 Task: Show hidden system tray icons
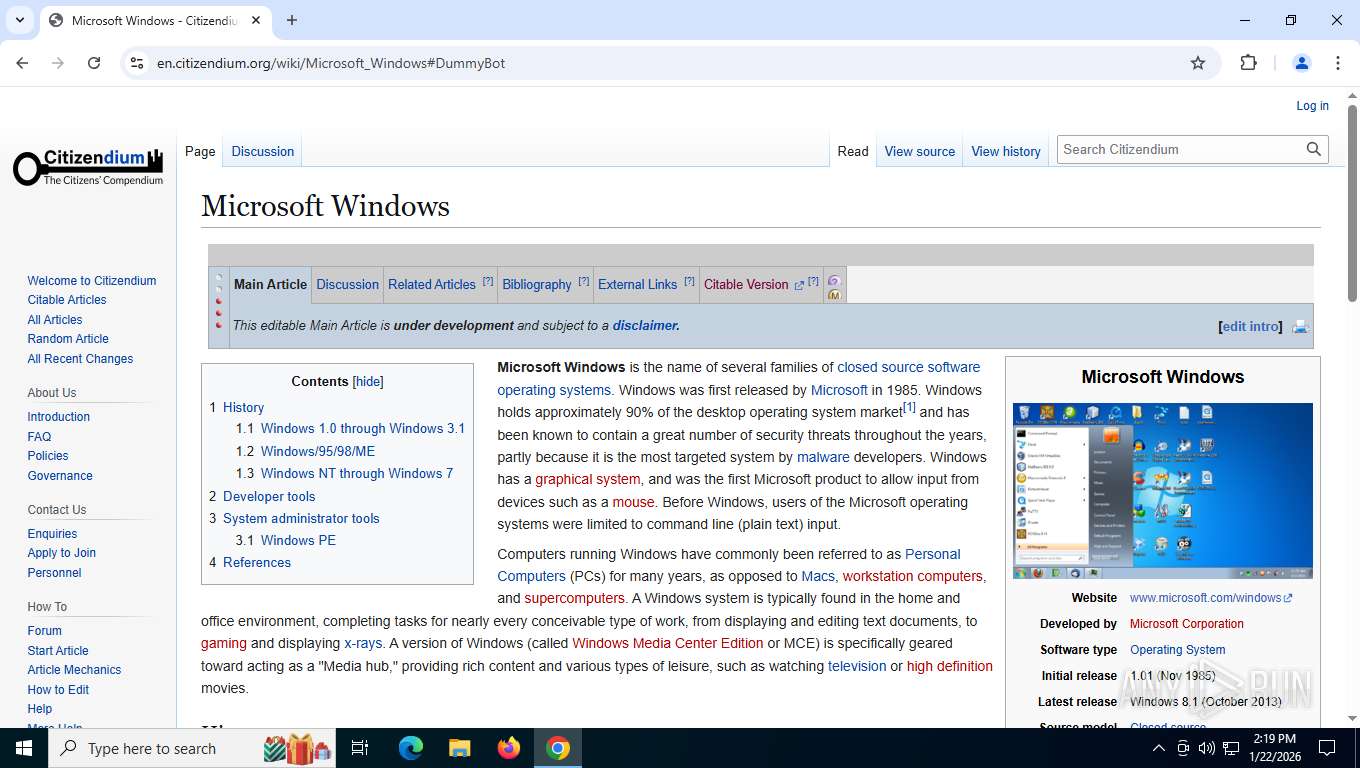[1159, 748]
